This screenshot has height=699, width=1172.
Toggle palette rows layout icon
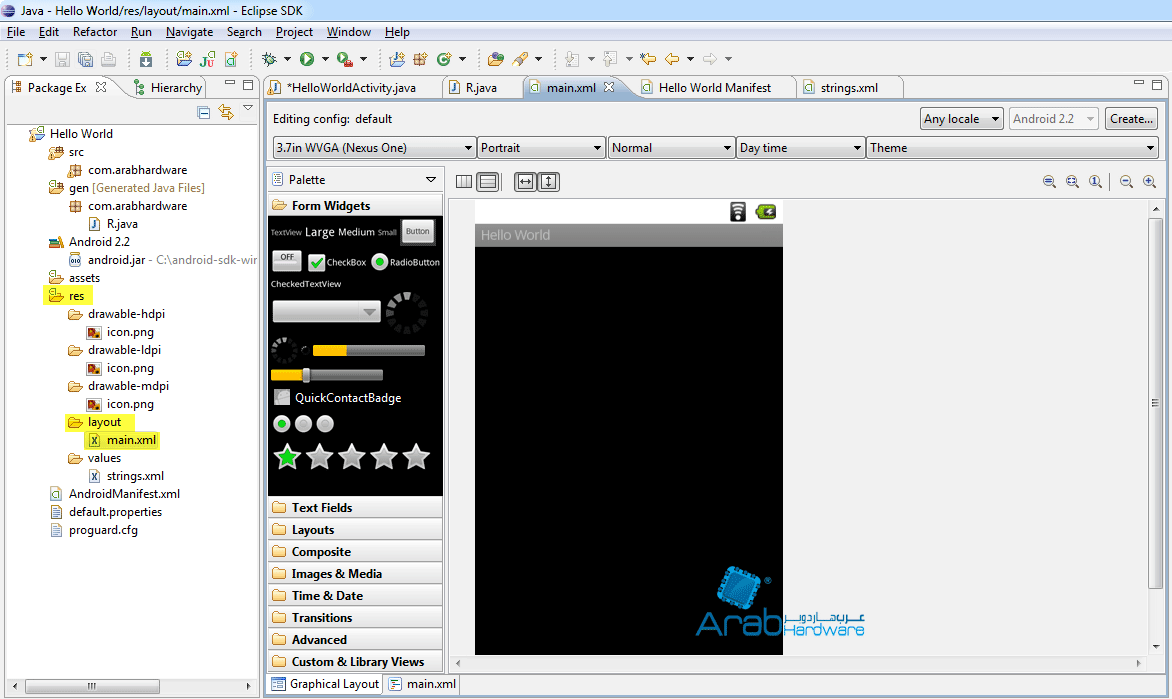coord(488,182)
